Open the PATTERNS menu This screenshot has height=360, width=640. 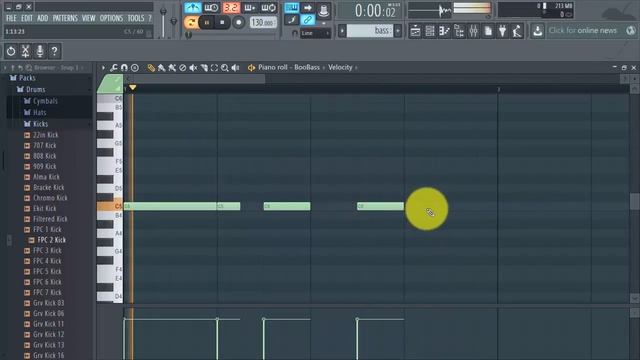click(65, 18)
